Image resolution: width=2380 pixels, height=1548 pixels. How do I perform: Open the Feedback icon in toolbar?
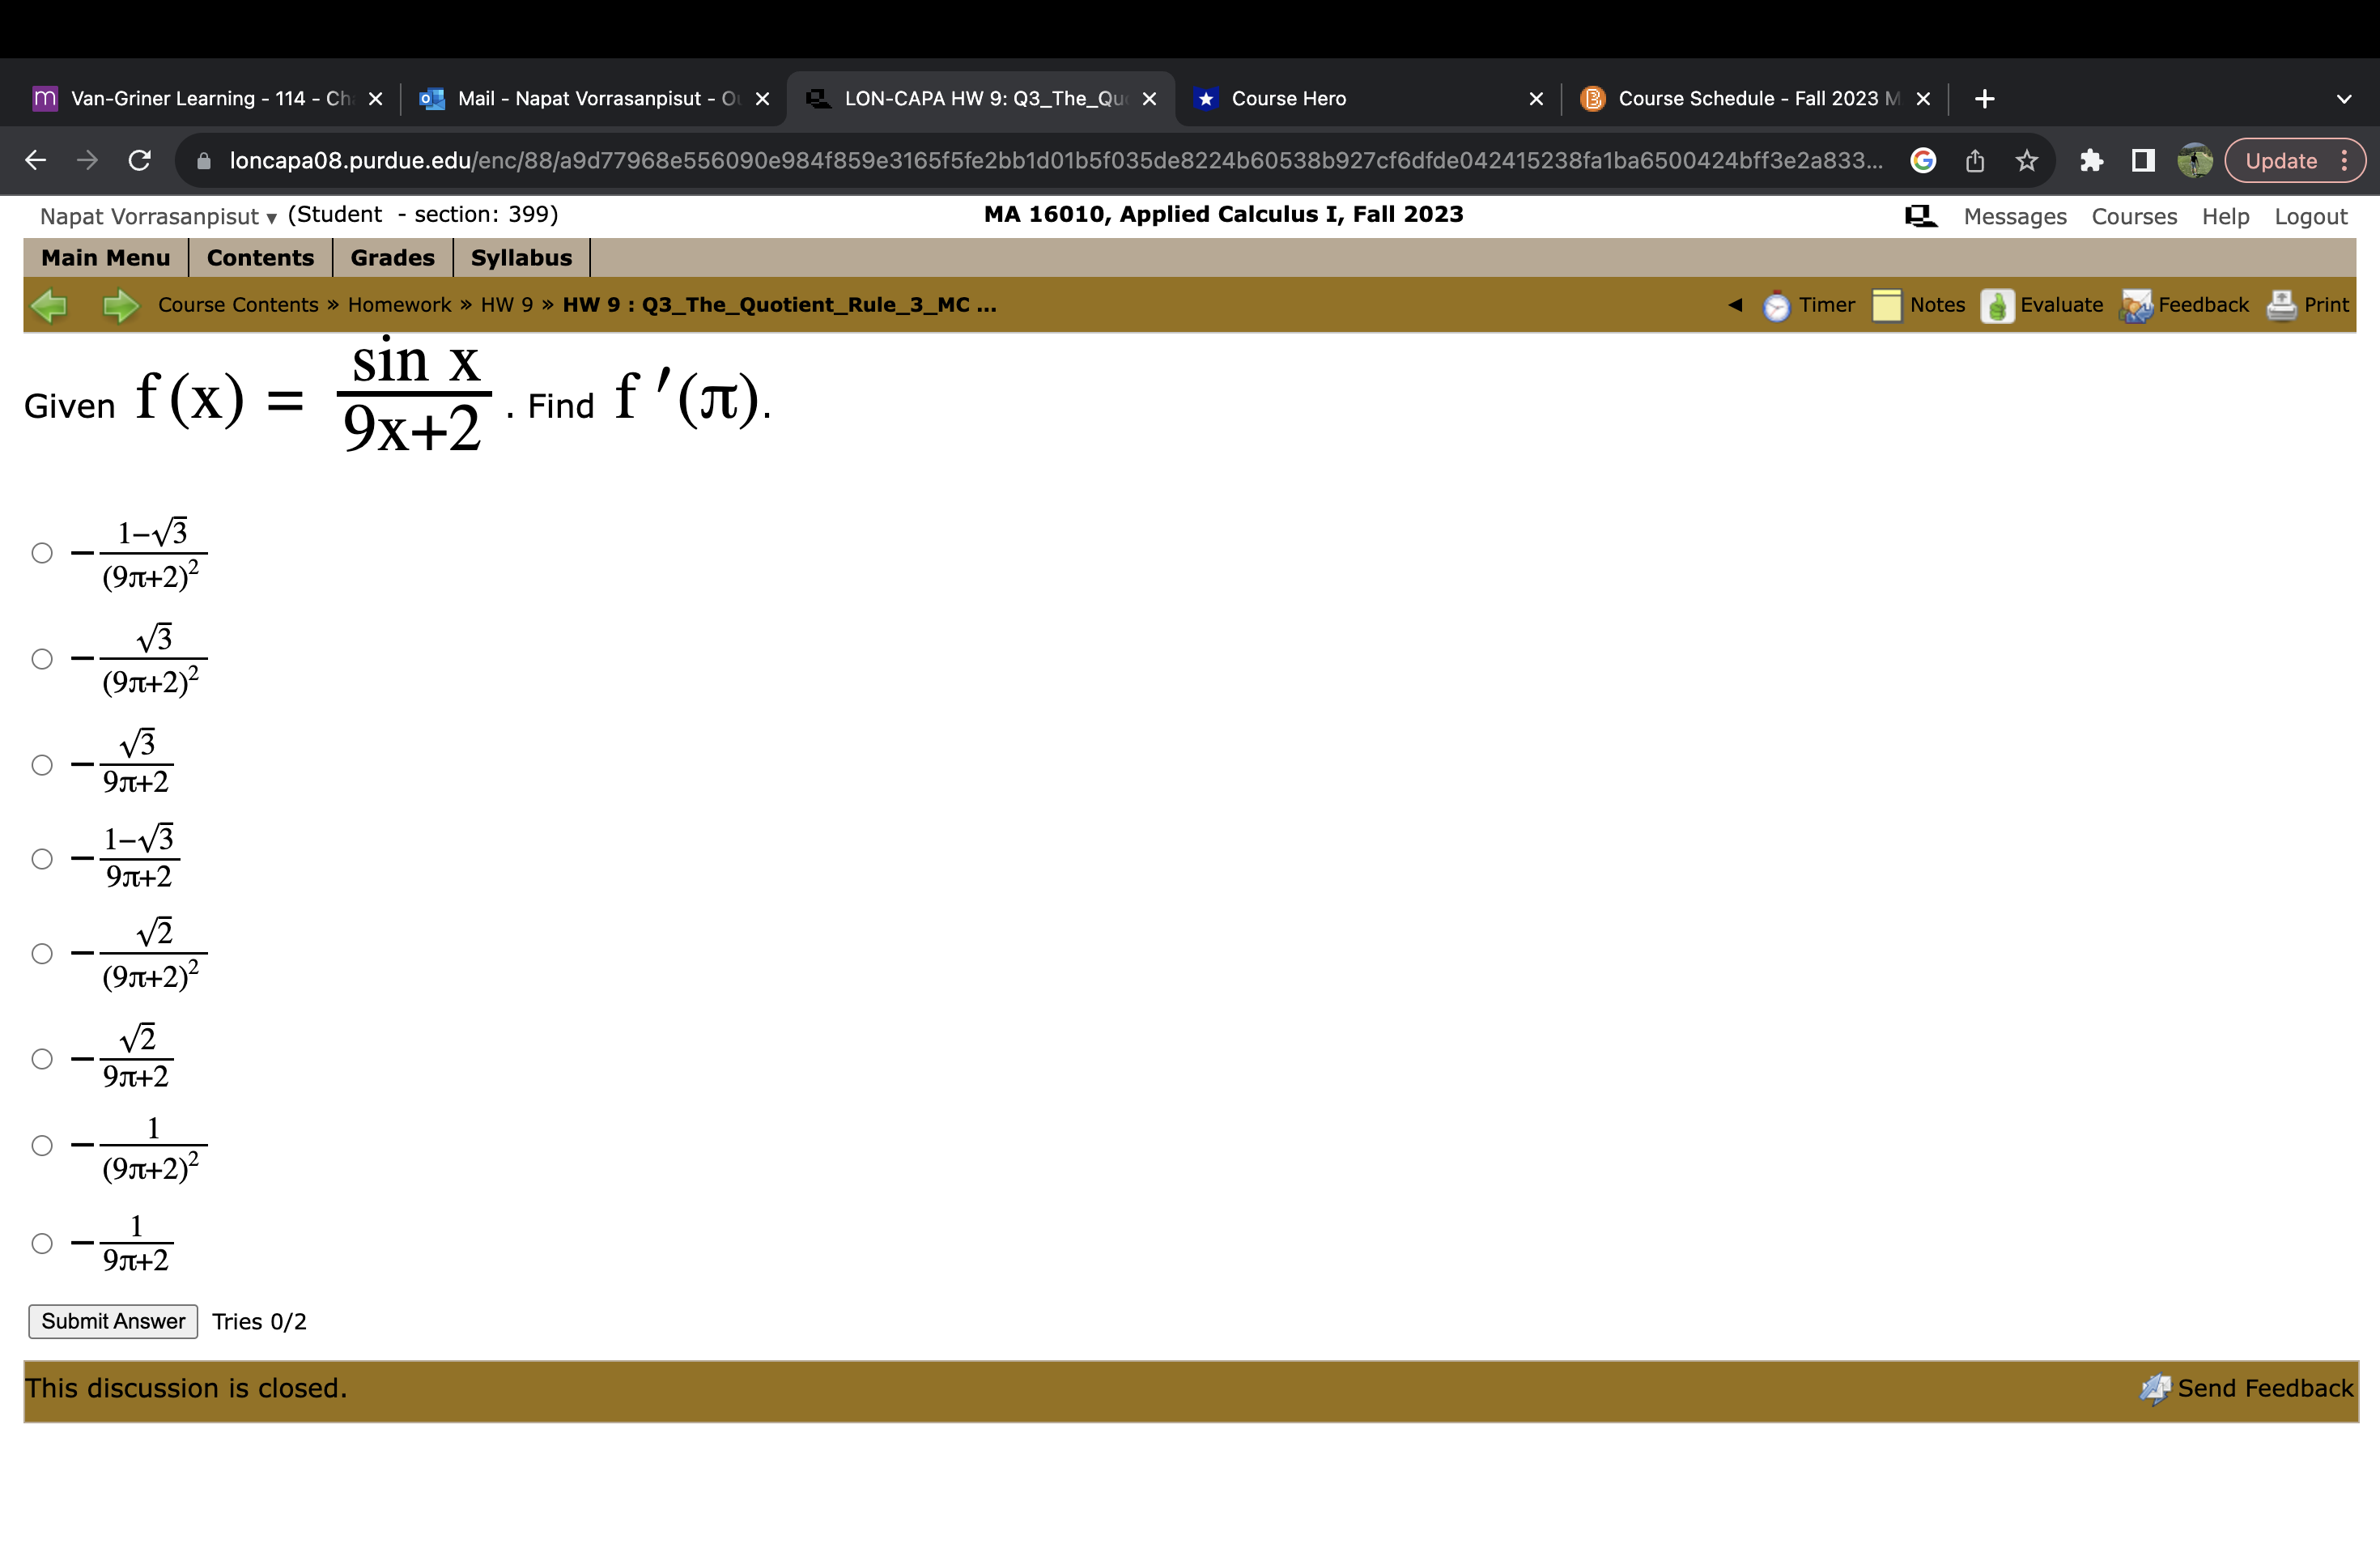pyautogui.click(x=2135, y=306)
